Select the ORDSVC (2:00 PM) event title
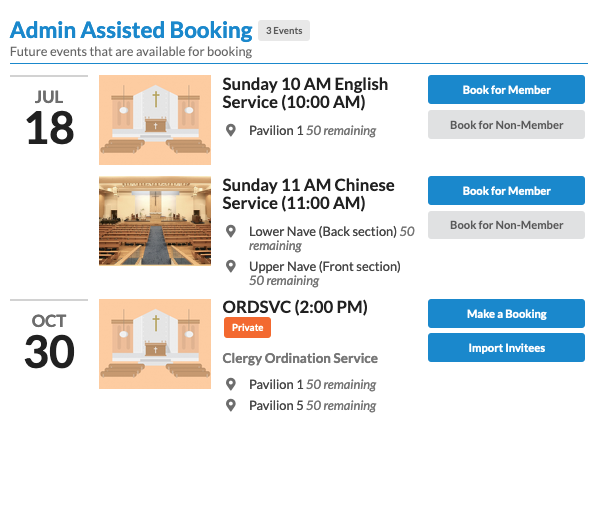Screen dimensions: 595x506 (295, 307)
